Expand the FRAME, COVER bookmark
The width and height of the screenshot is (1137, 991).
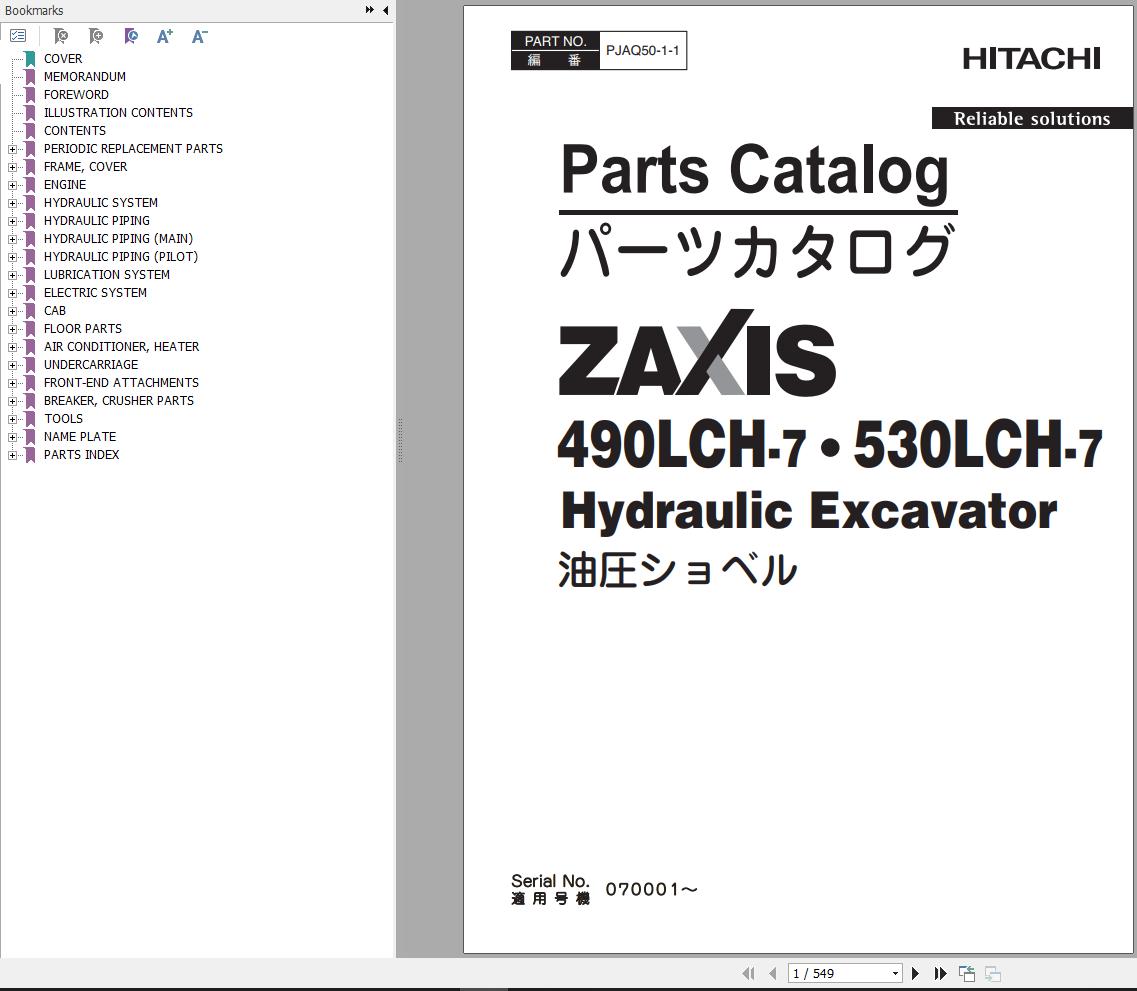click(x=12, y=167)
